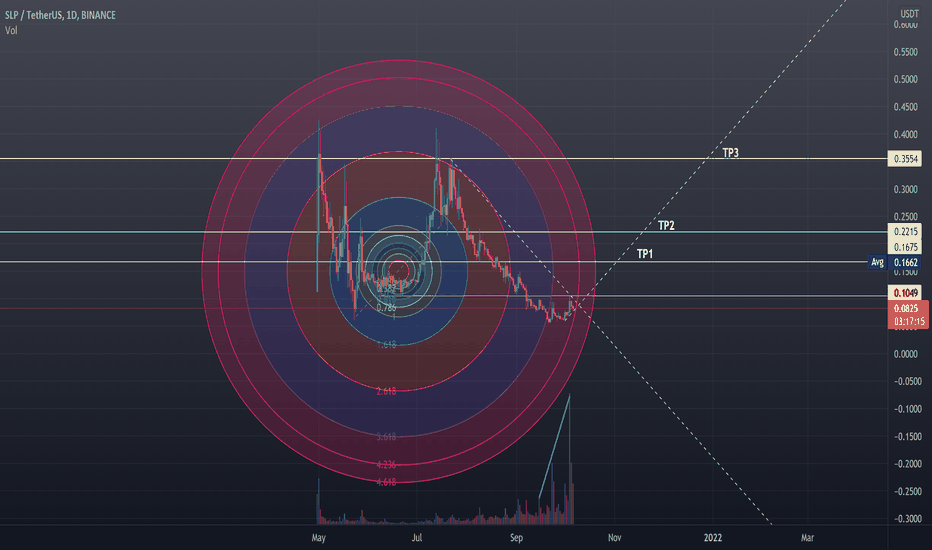Click the USDT currency label on the price axis

[909, 13]
